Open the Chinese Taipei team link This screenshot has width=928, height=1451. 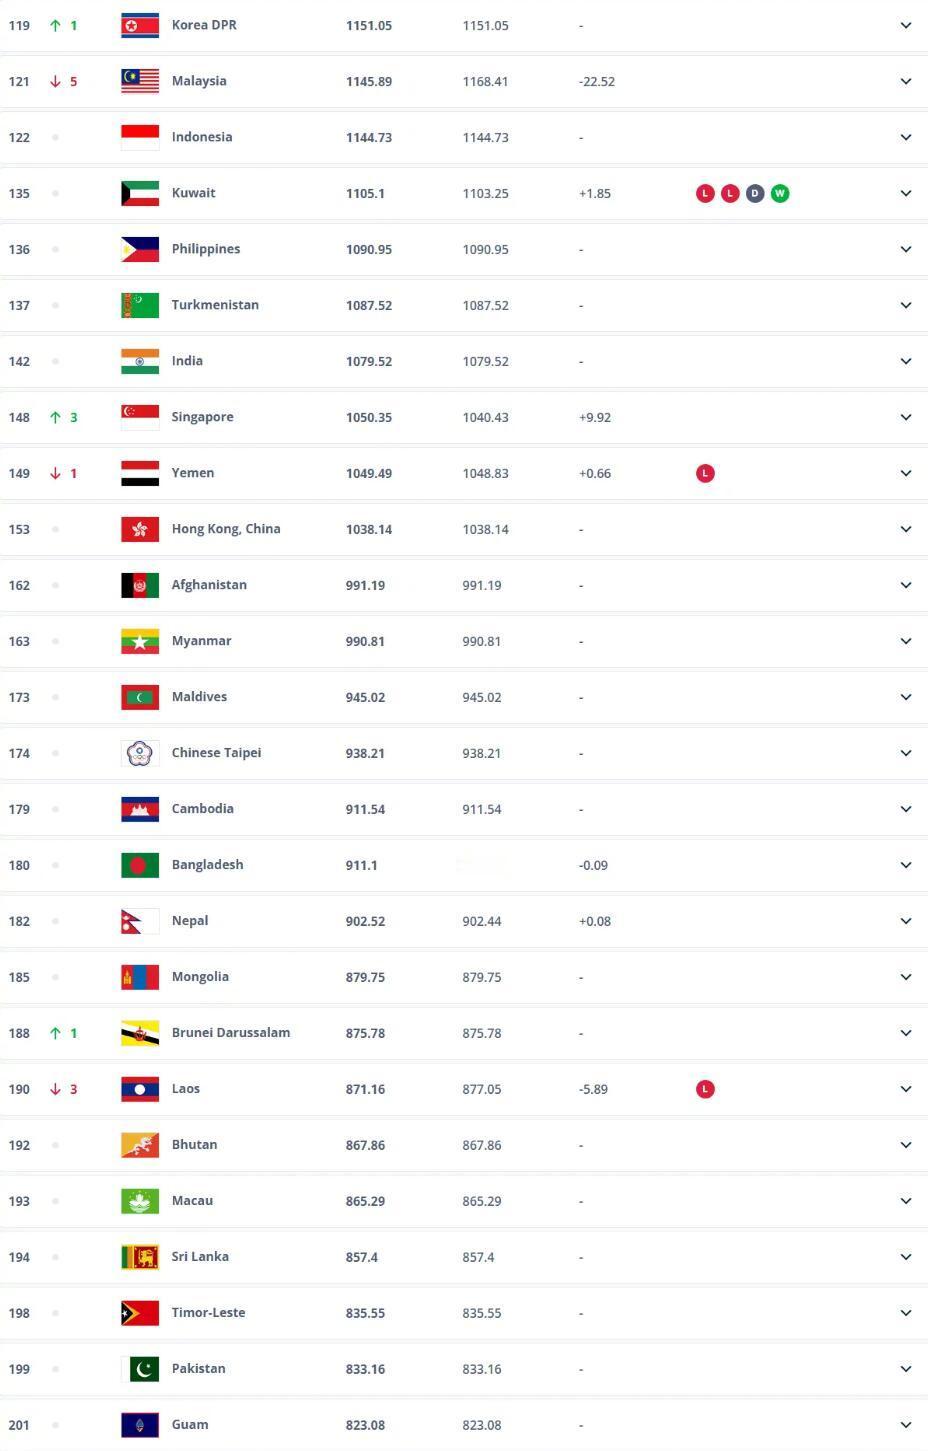coord(216,753)
